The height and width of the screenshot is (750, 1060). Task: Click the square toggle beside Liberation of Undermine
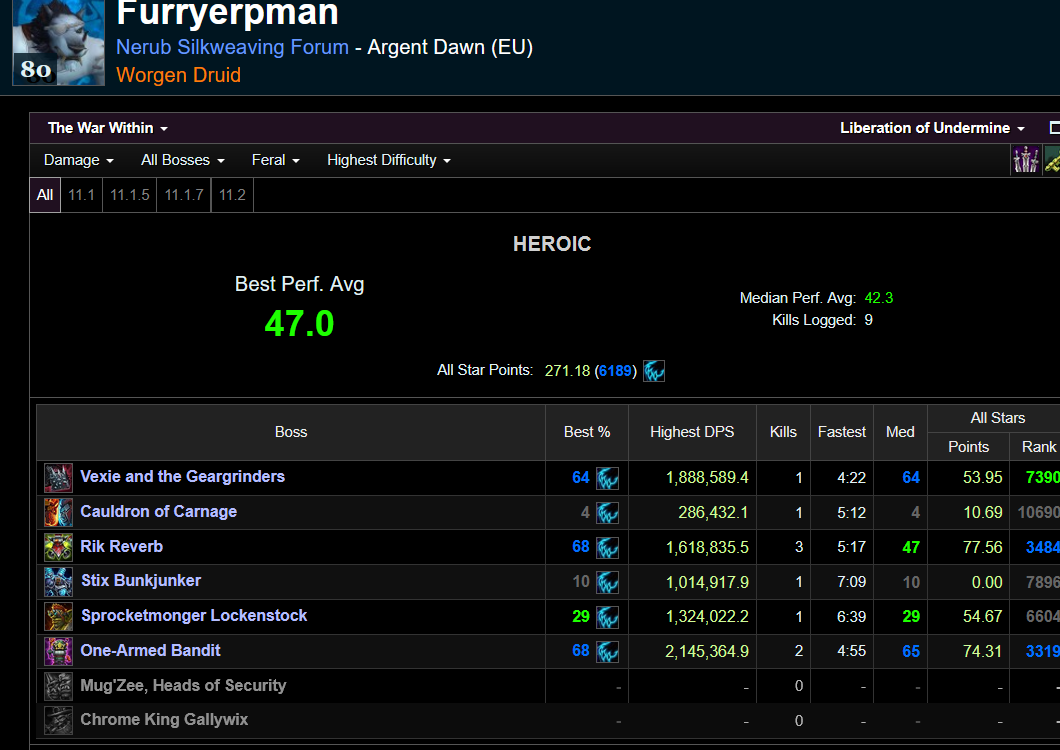tap(1054, 128)
